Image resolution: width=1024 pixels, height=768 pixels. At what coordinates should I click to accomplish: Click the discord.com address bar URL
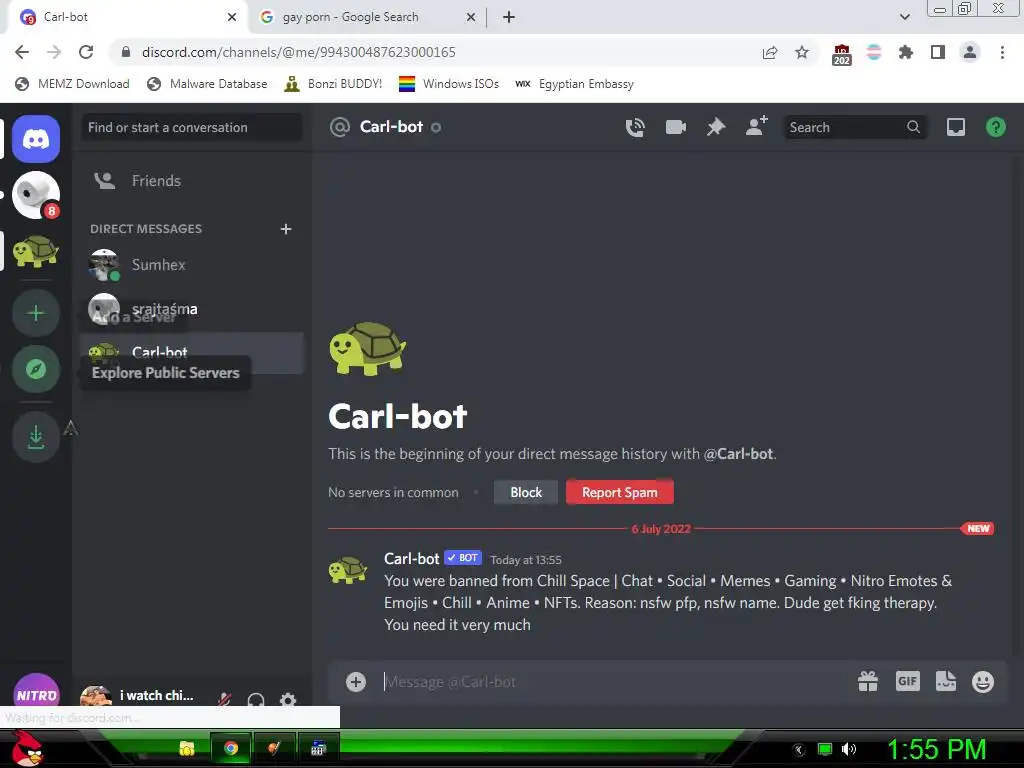click(298, 52)
